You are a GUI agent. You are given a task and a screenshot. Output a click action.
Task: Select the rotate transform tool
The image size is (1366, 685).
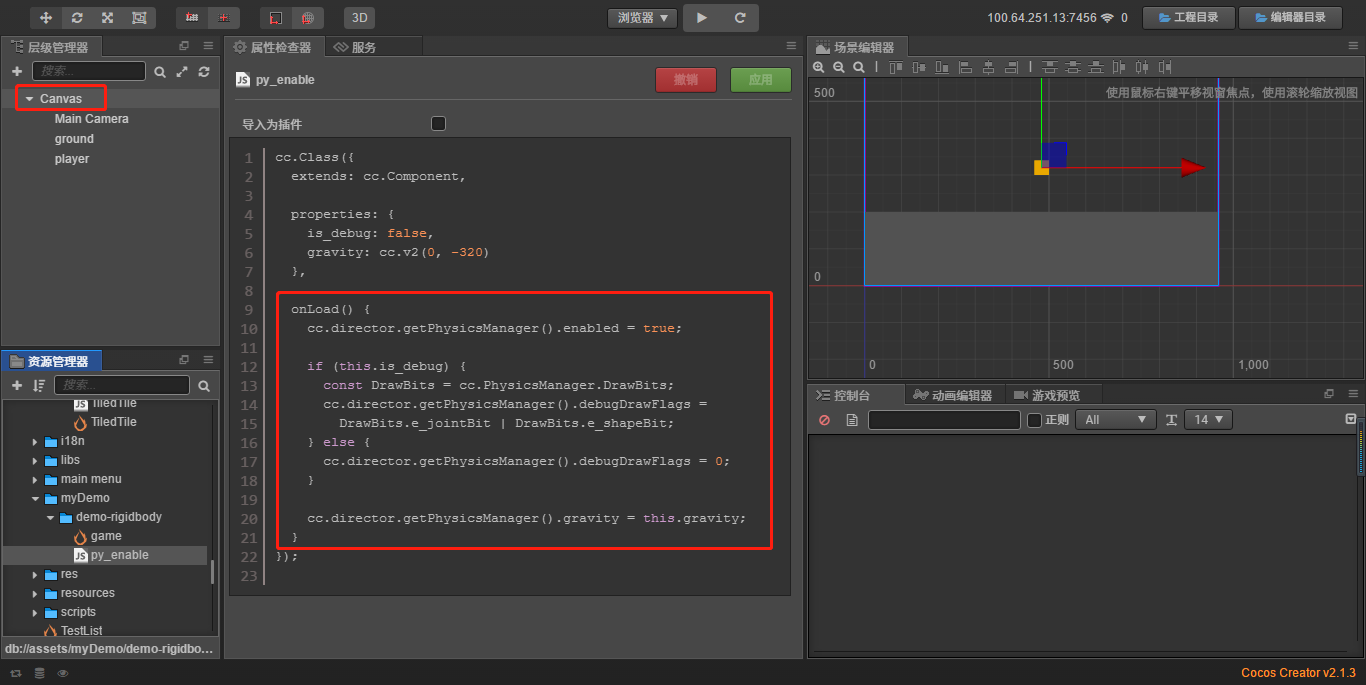click(x=77, y=18)
